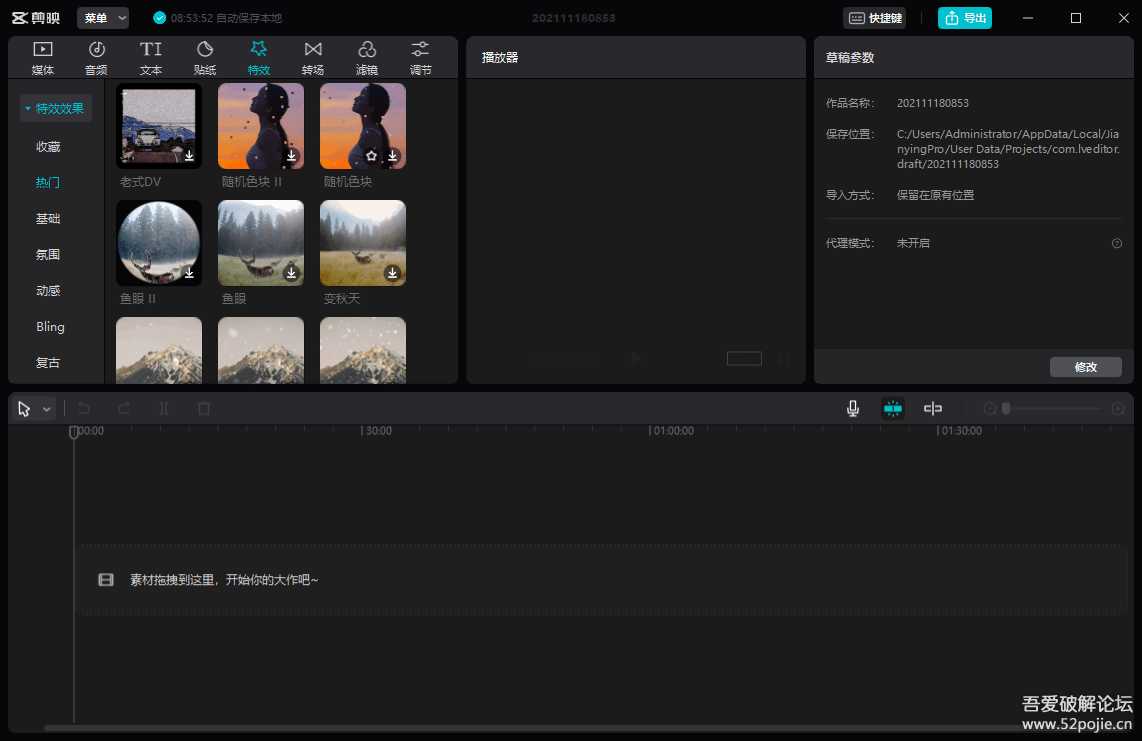This screenshot has height=741, width=1142.
Task: Switch to the 复古 effects category
Action: pyautogui.click(x=47, y=362)
